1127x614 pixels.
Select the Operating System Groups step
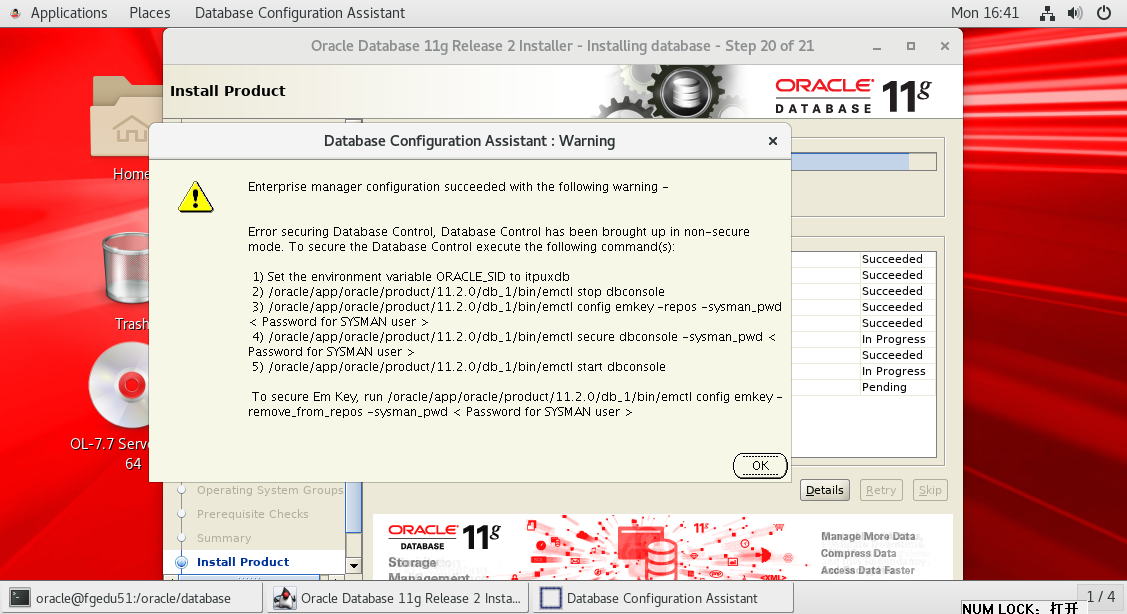(270, 490)
